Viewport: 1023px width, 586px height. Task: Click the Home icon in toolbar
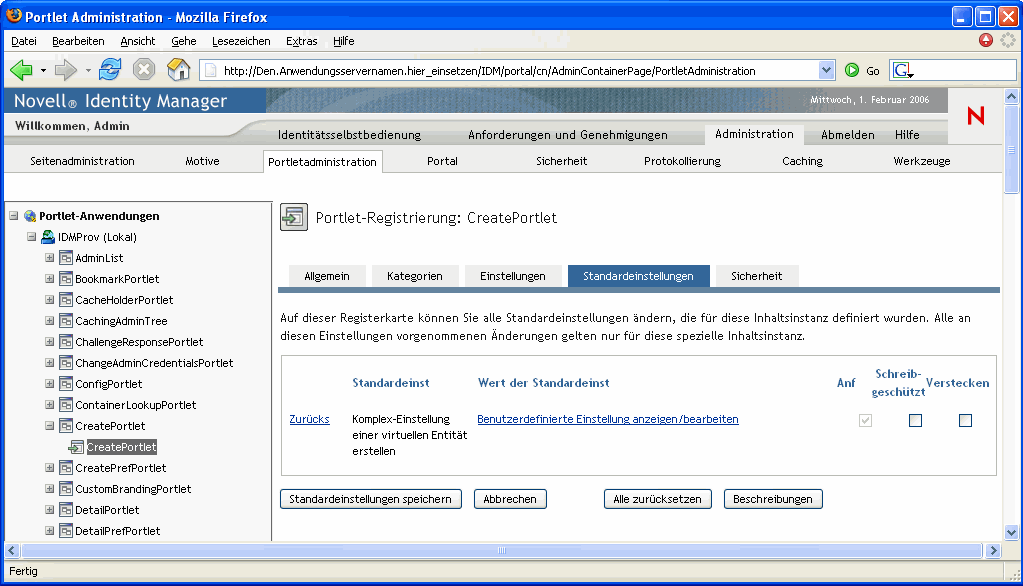179,69
